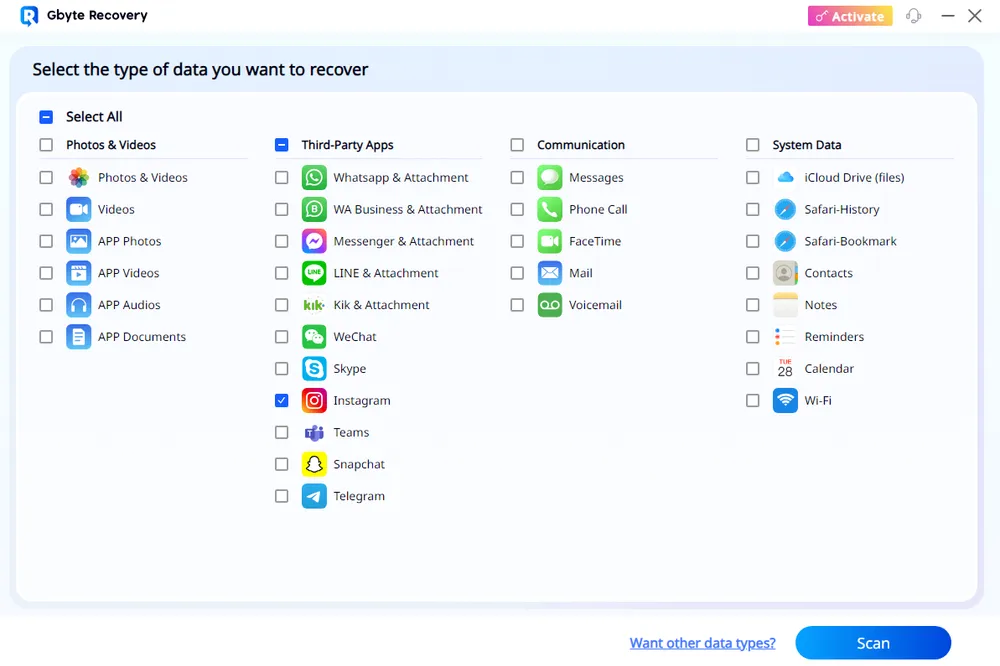
Task: Toggle the Third-Party Apps category checkbox
Action: (281, 145)
